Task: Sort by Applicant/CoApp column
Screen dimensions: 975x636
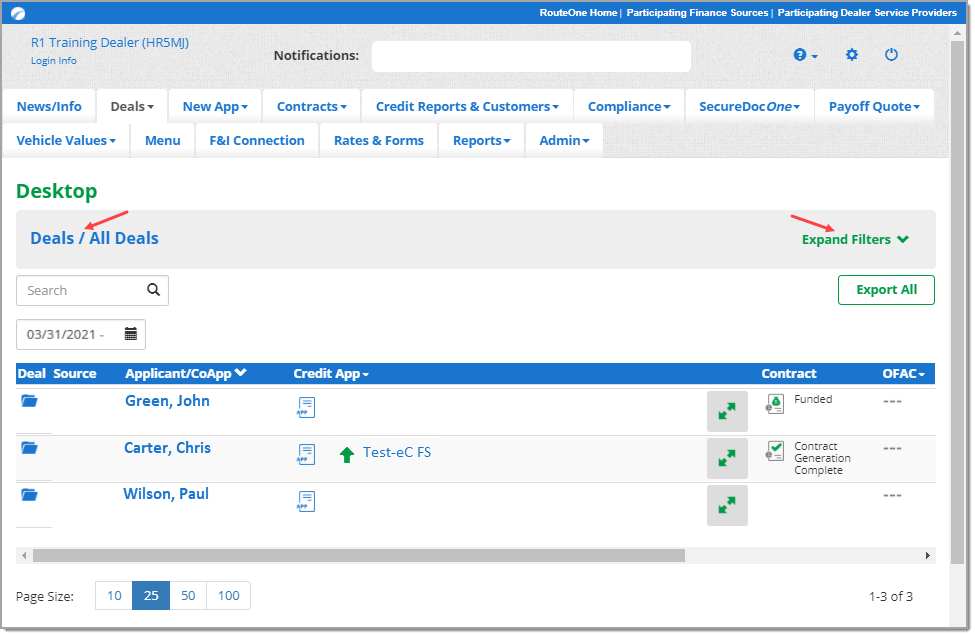Action: pyautogui.click(x=185, y=373)
